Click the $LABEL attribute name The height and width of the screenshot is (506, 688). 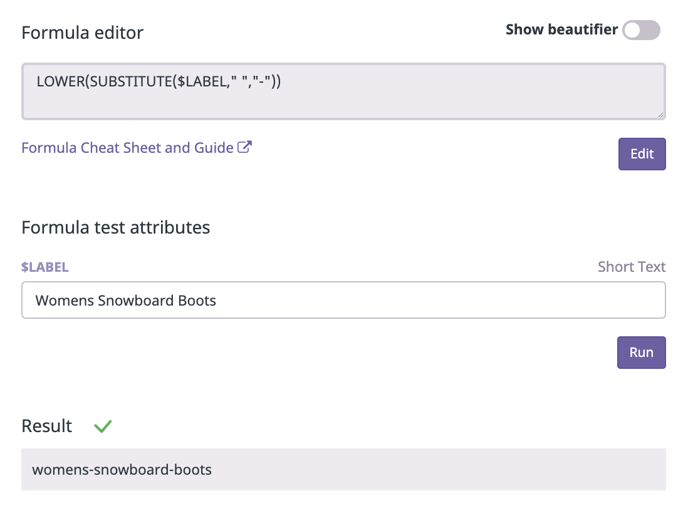pyautogui.click(x=45, y=267)
